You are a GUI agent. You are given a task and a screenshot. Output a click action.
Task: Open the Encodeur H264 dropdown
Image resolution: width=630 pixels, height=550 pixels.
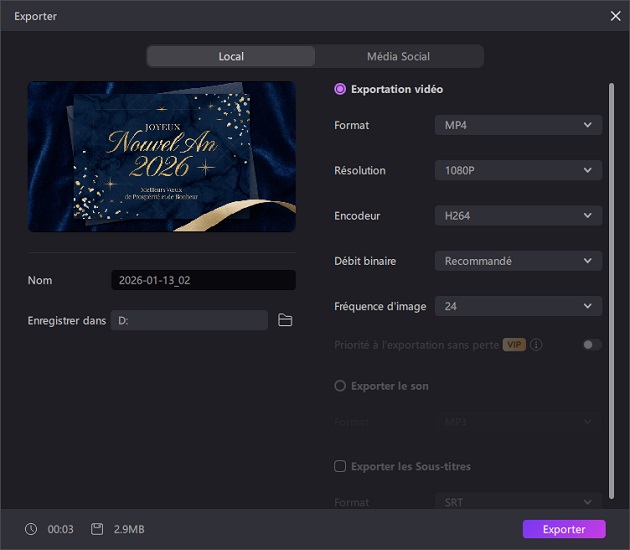click(518, 216)
